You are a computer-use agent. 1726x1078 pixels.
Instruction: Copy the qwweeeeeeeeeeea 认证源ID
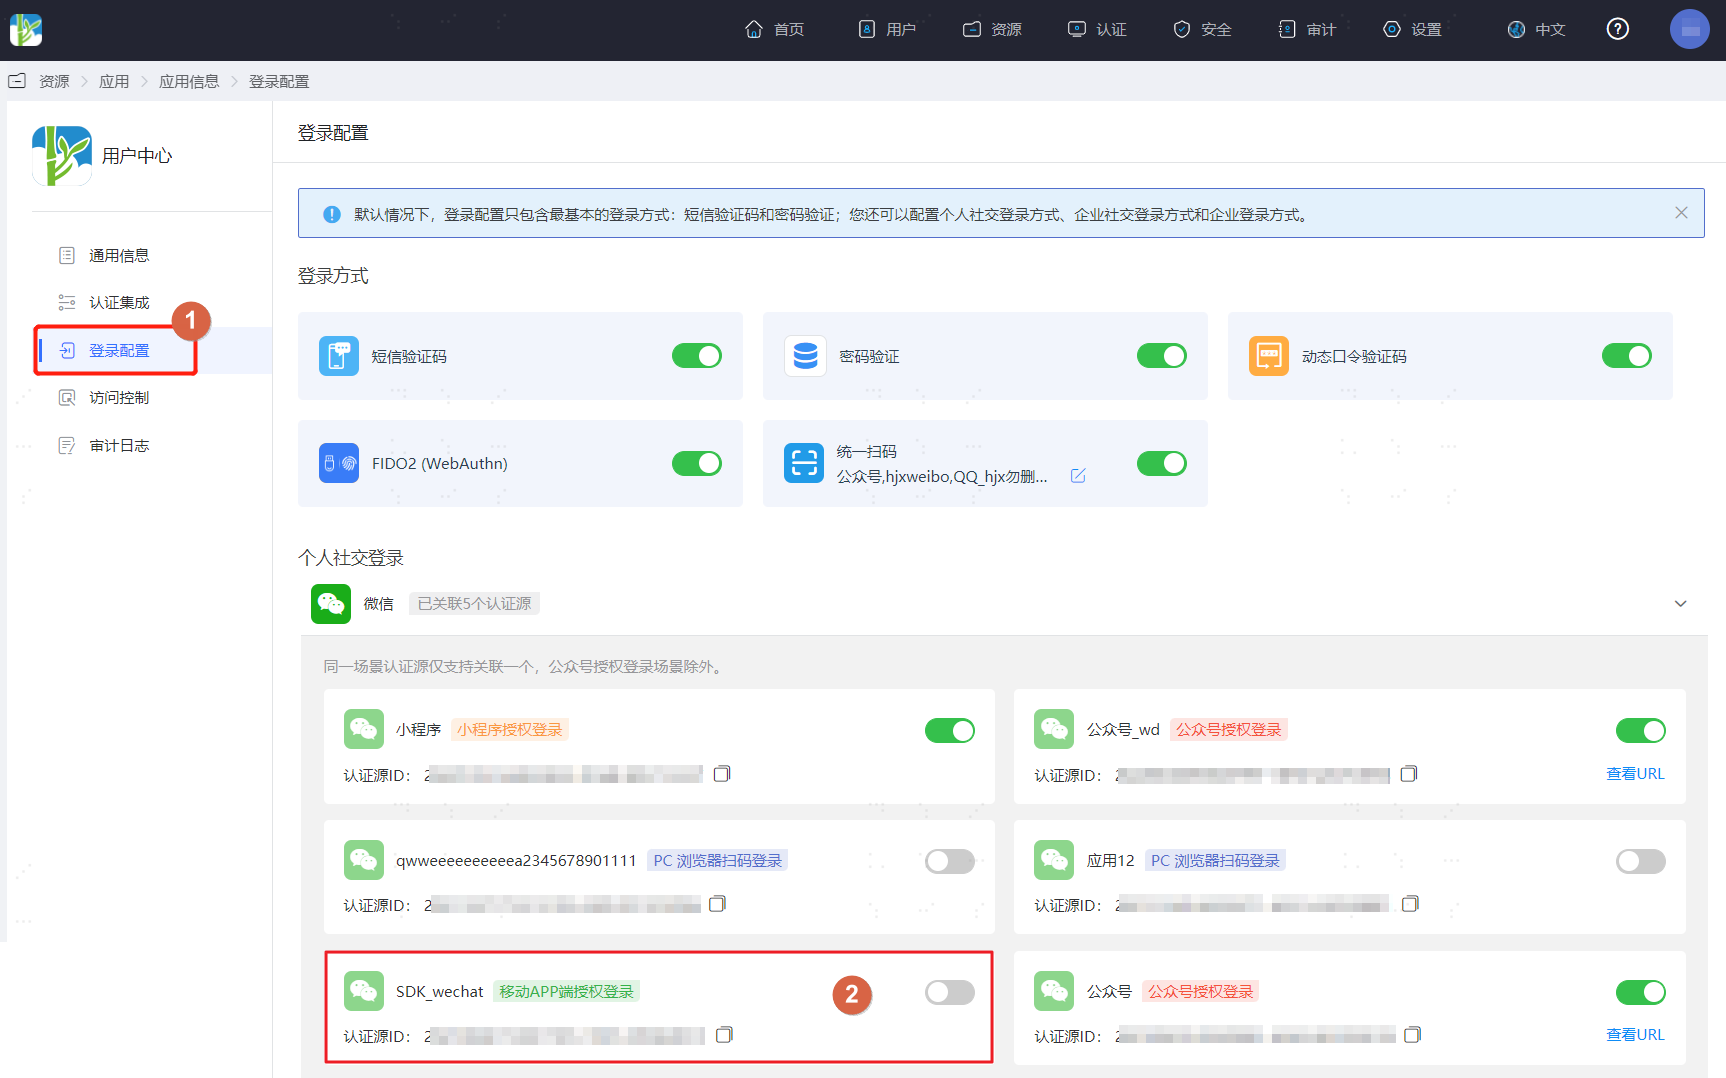(717, 904)
